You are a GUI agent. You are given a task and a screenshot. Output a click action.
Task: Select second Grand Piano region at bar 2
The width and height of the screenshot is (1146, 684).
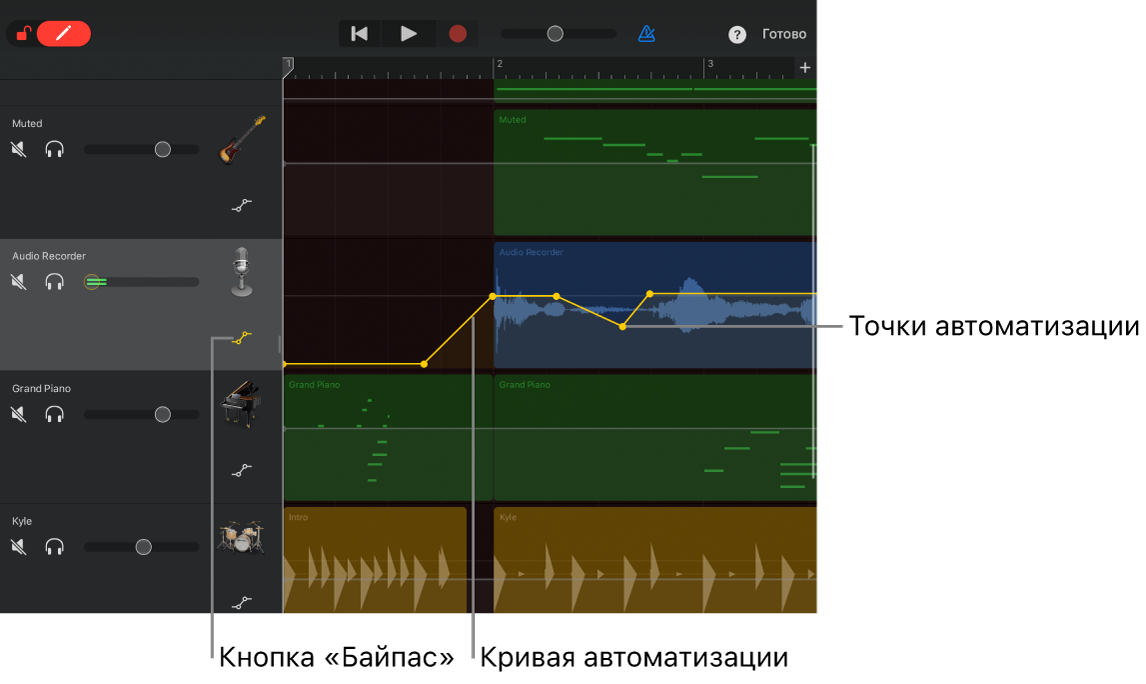(x=655, y=437)
